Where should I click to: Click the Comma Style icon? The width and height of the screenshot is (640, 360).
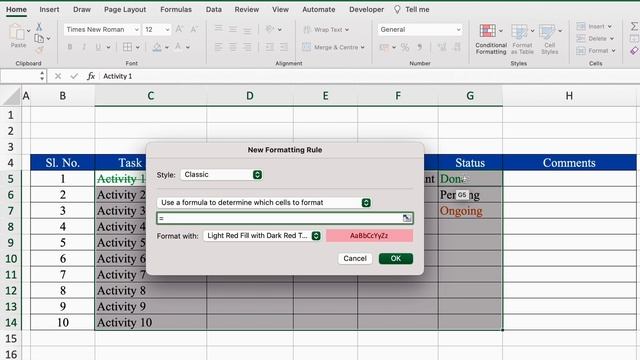pyautogui.click(x=419, y=47)
